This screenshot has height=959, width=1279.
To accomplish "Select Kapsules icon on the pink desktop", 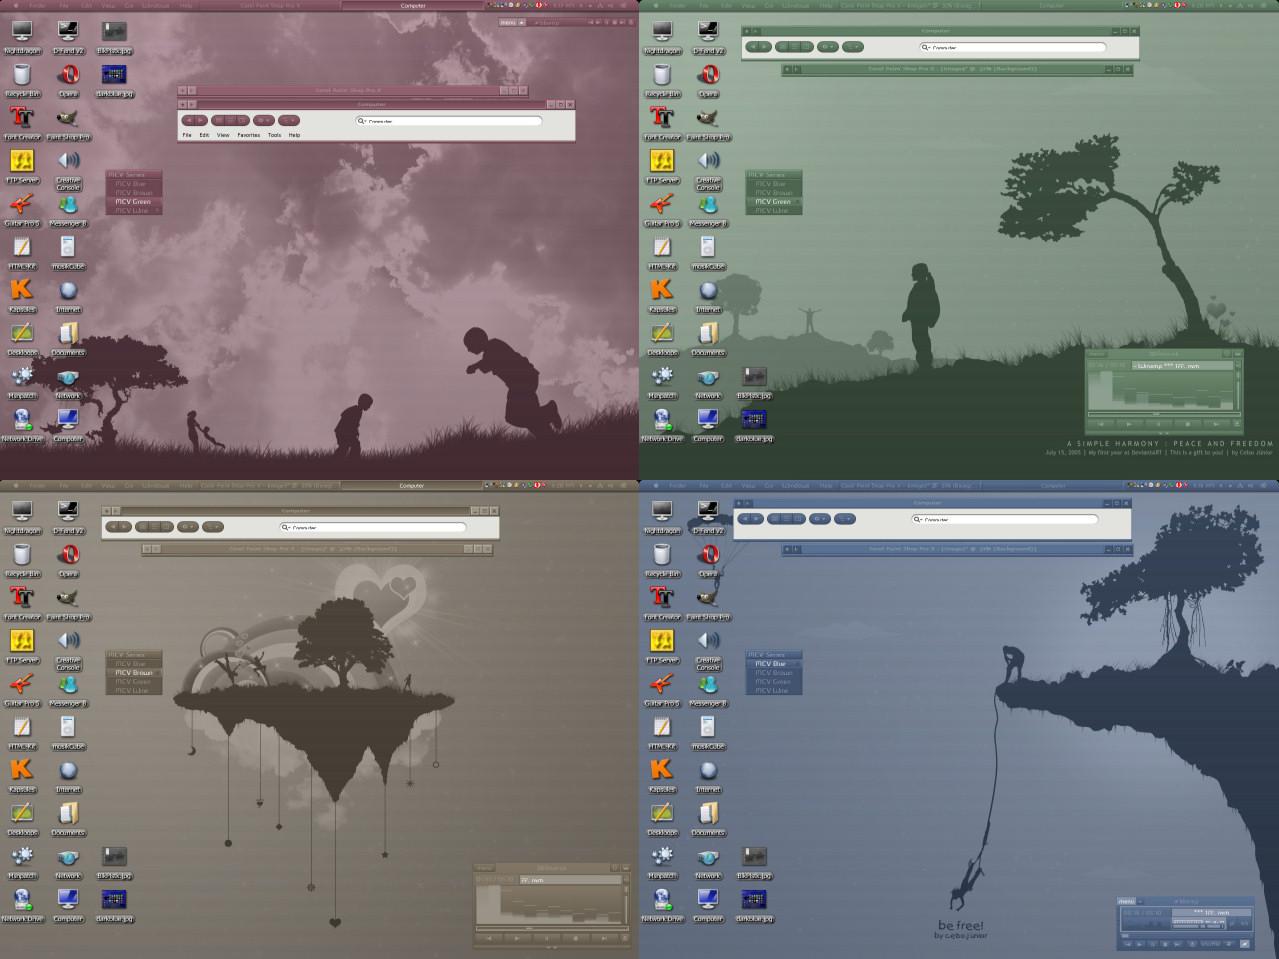I will tap(22, 294).
